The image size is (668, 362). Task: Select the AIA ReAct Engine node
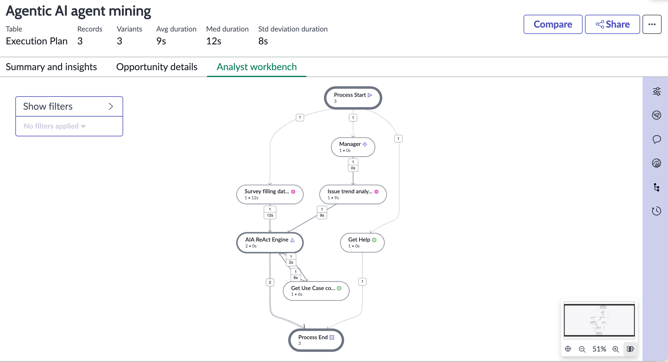coord(270,242)
